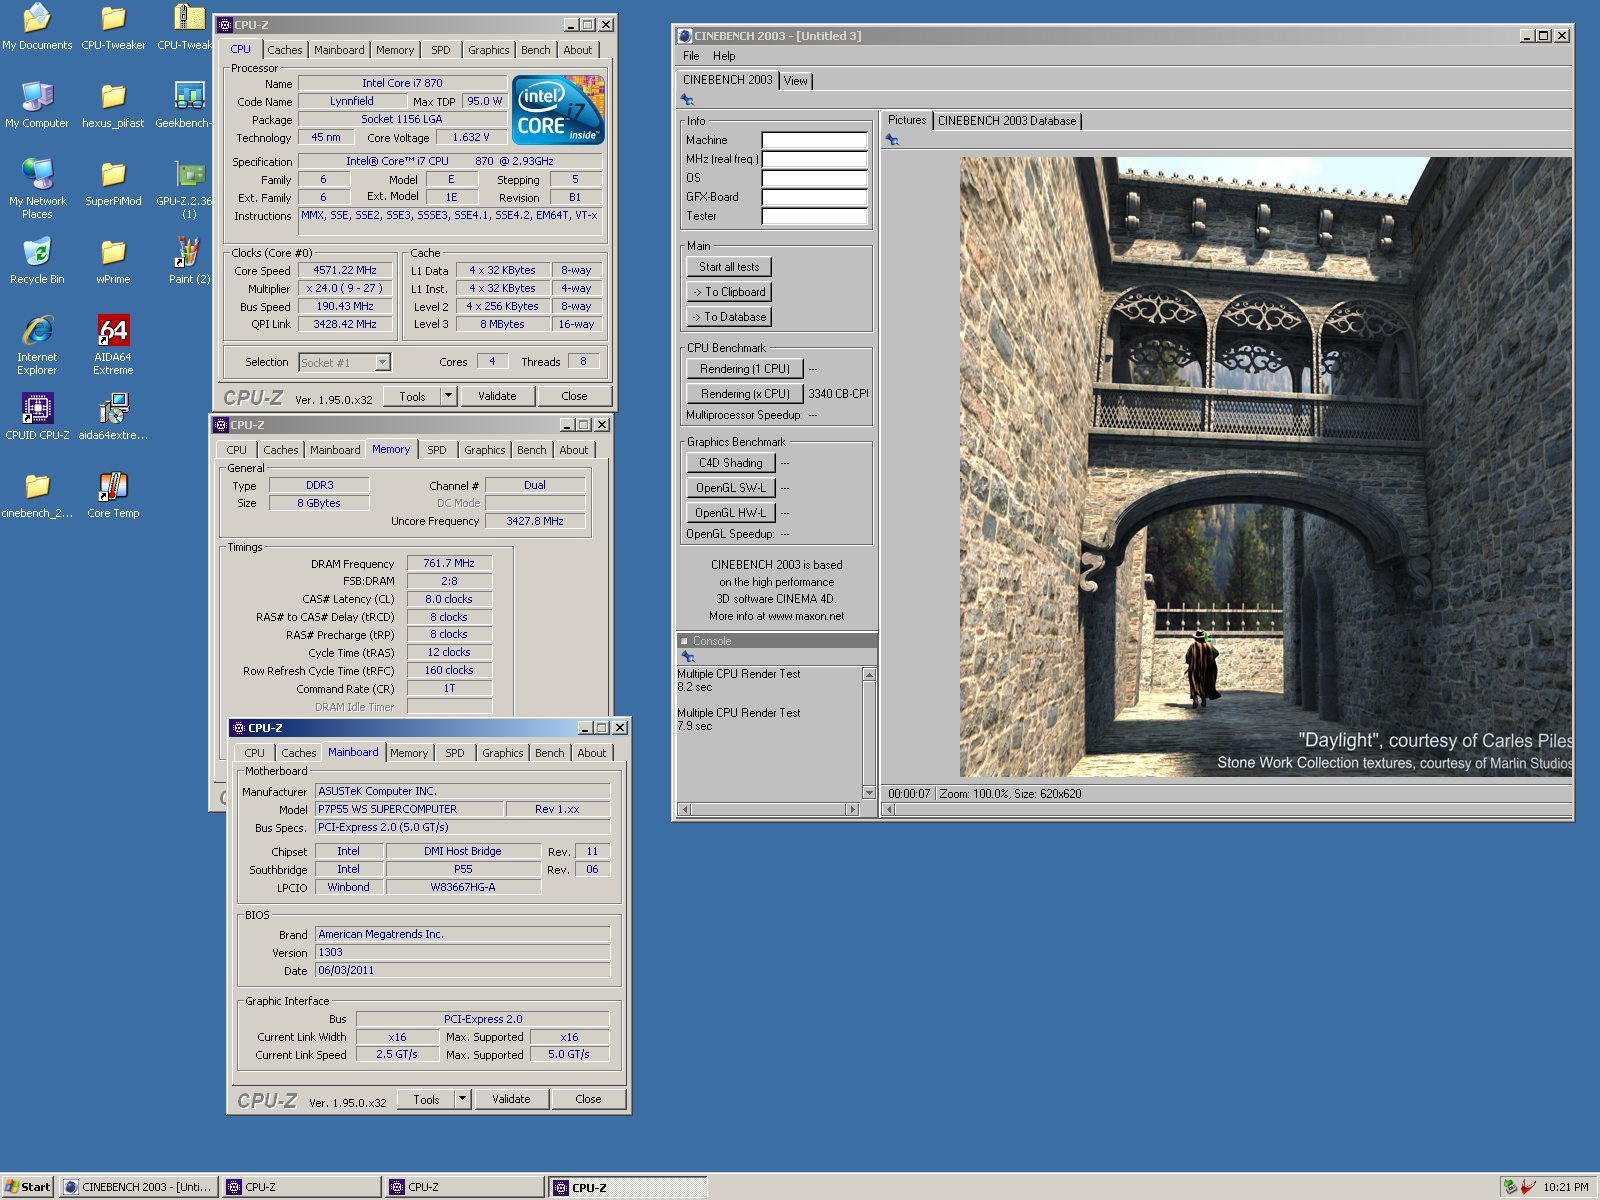The width and height of the screenshot is (1600, 1200).
Task: Switch to CINEBENCH 2003 taskbar button
Action: tap(138, 1187)
